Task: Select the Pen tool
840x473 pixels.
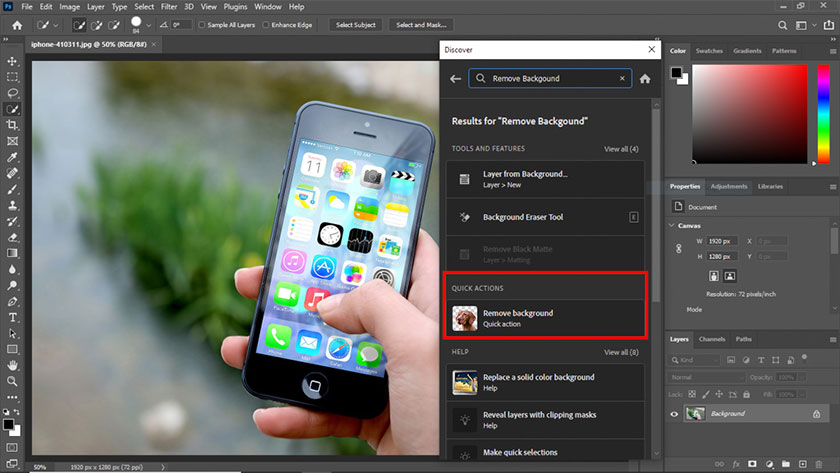Action: tap(12, 302)
